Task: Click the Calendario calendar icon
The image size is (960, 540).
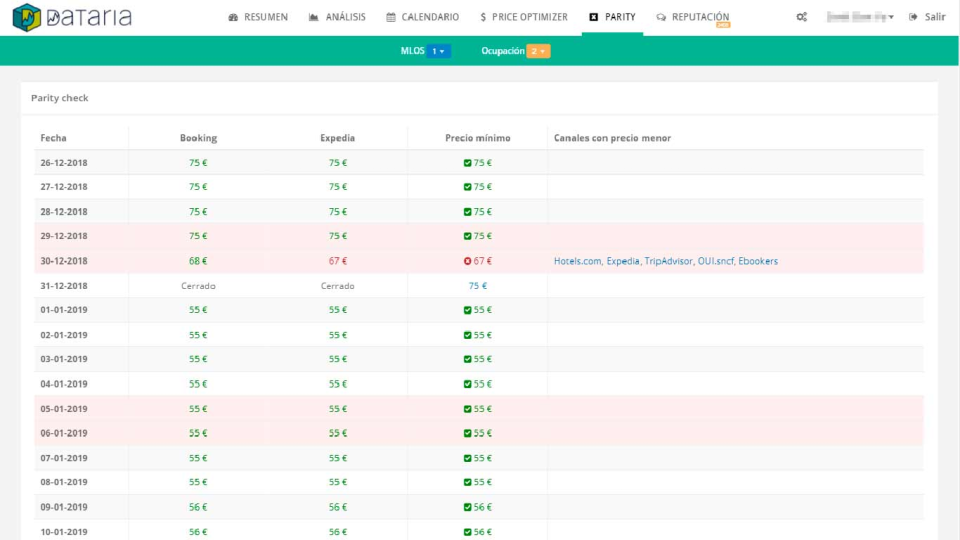Action: pos(391,17)
